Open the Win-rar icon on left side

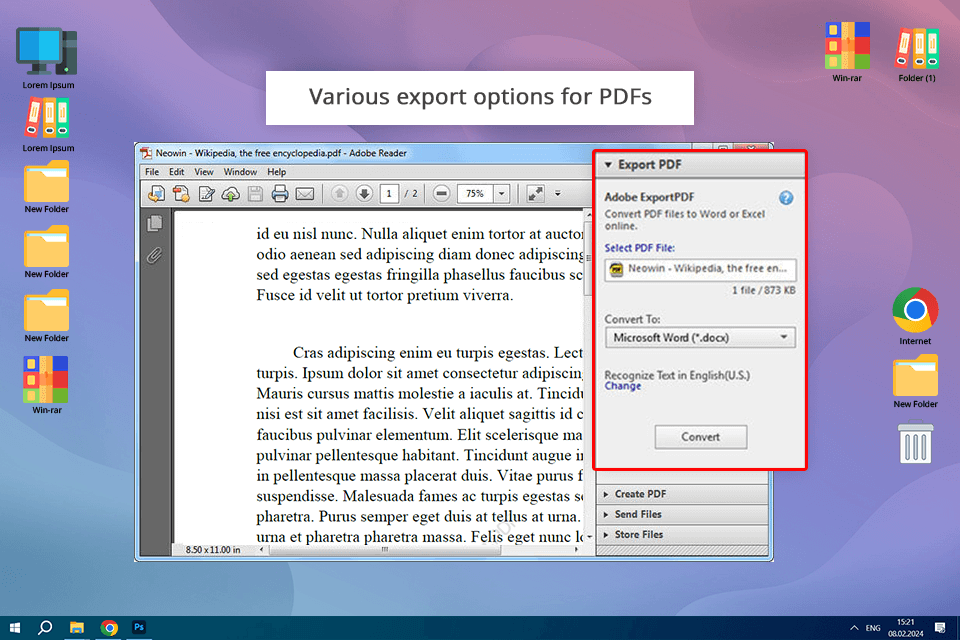(x=47, y=385)
